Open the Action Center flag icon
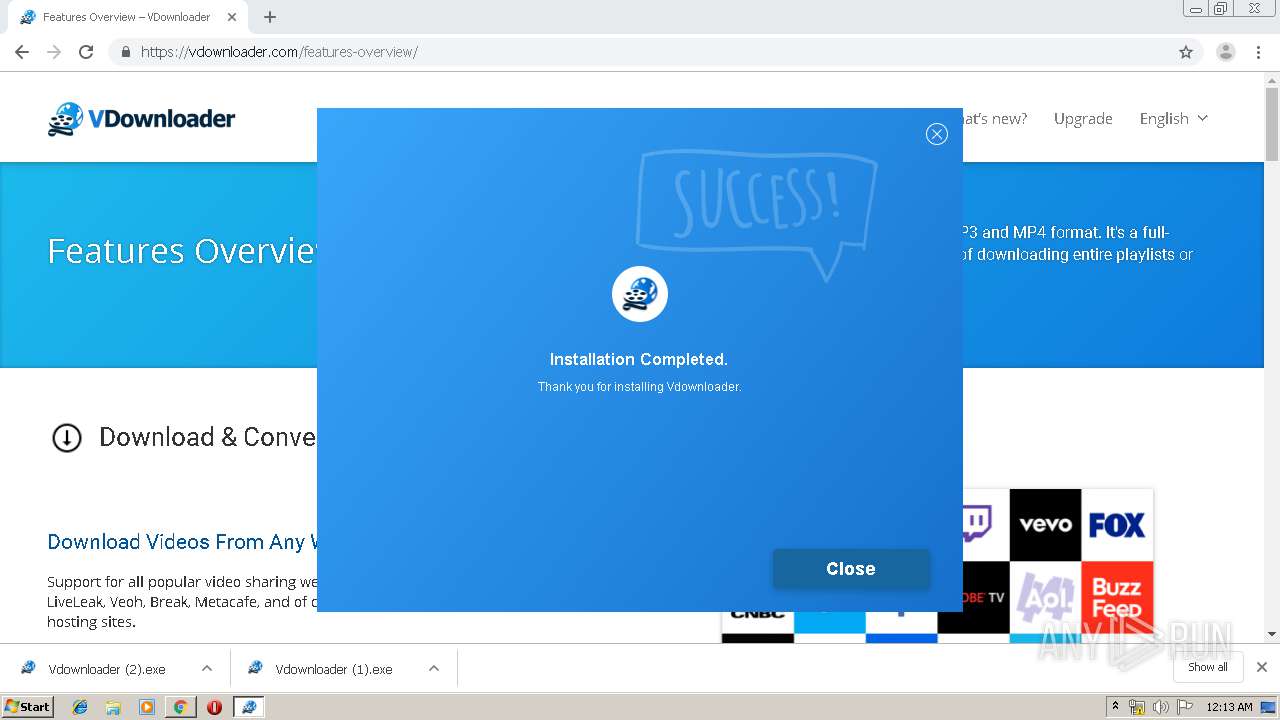 [x=1185, y=707]
